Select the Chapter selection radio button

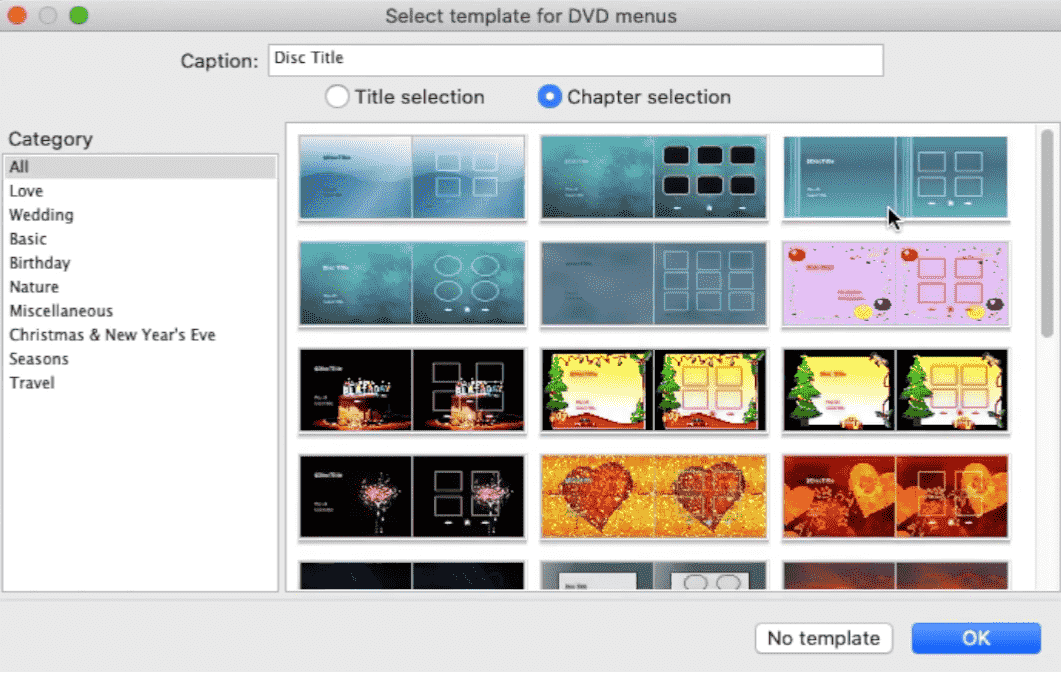click(x=549, y=97)
